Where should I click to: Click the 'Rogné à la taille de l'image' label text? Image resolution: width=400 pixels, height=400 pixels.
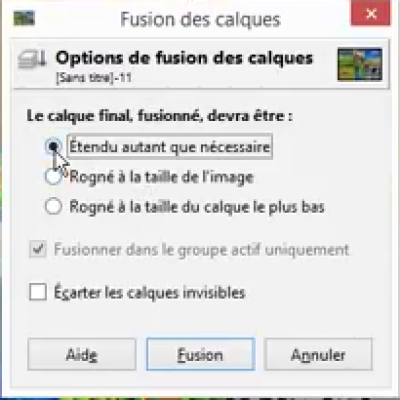(161, 177)
